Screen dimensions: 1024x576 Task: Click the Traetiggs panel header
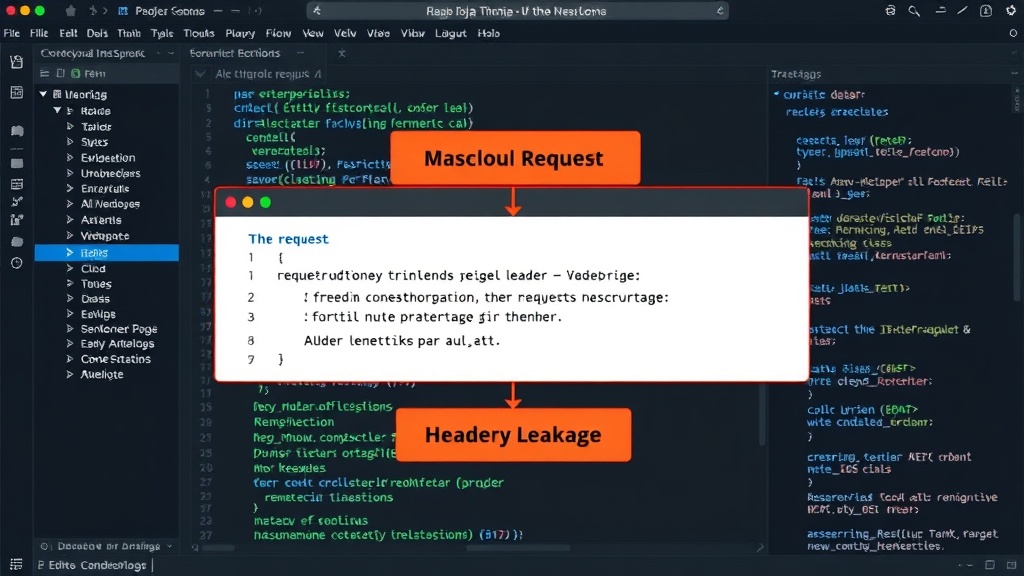click(795, 74)
